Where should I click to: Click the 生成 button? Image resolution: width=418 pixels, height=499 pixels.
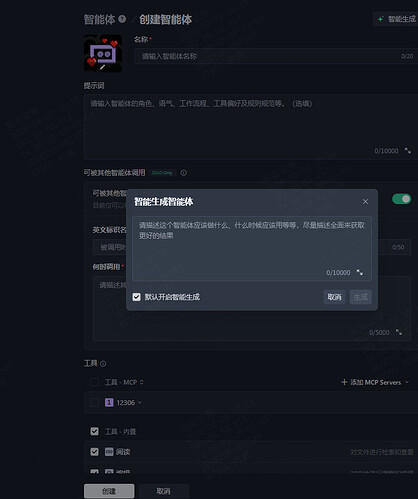(x=361, y=297)
